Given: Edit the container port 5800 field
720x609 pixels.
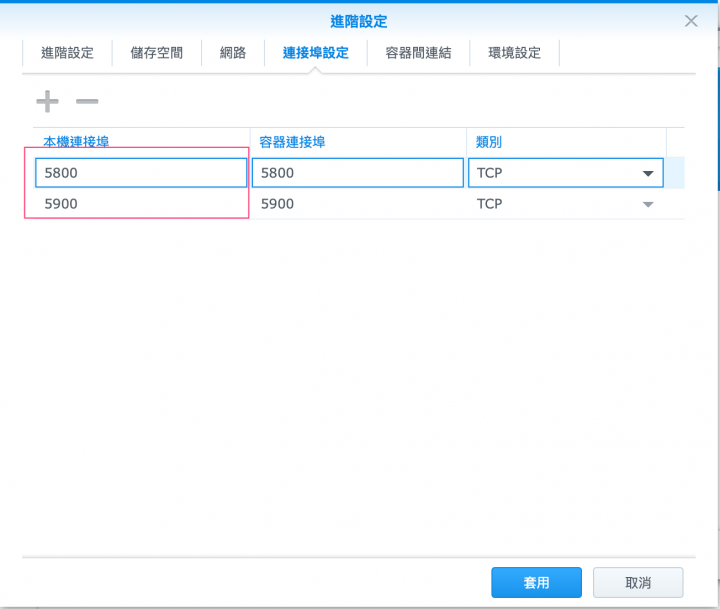Looking at the screenshot, I should [x=358, y=173].
